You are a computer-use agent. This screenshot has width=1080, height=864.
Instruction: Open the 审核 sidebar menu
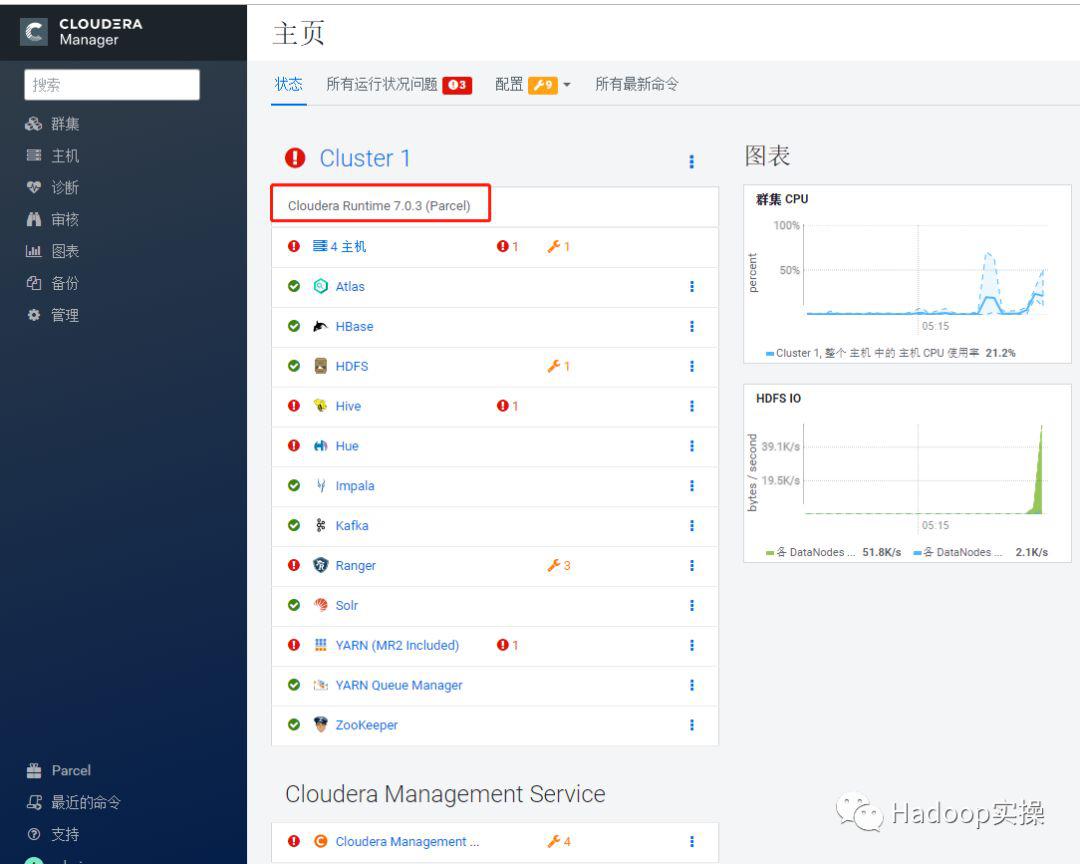pos(52,219)
